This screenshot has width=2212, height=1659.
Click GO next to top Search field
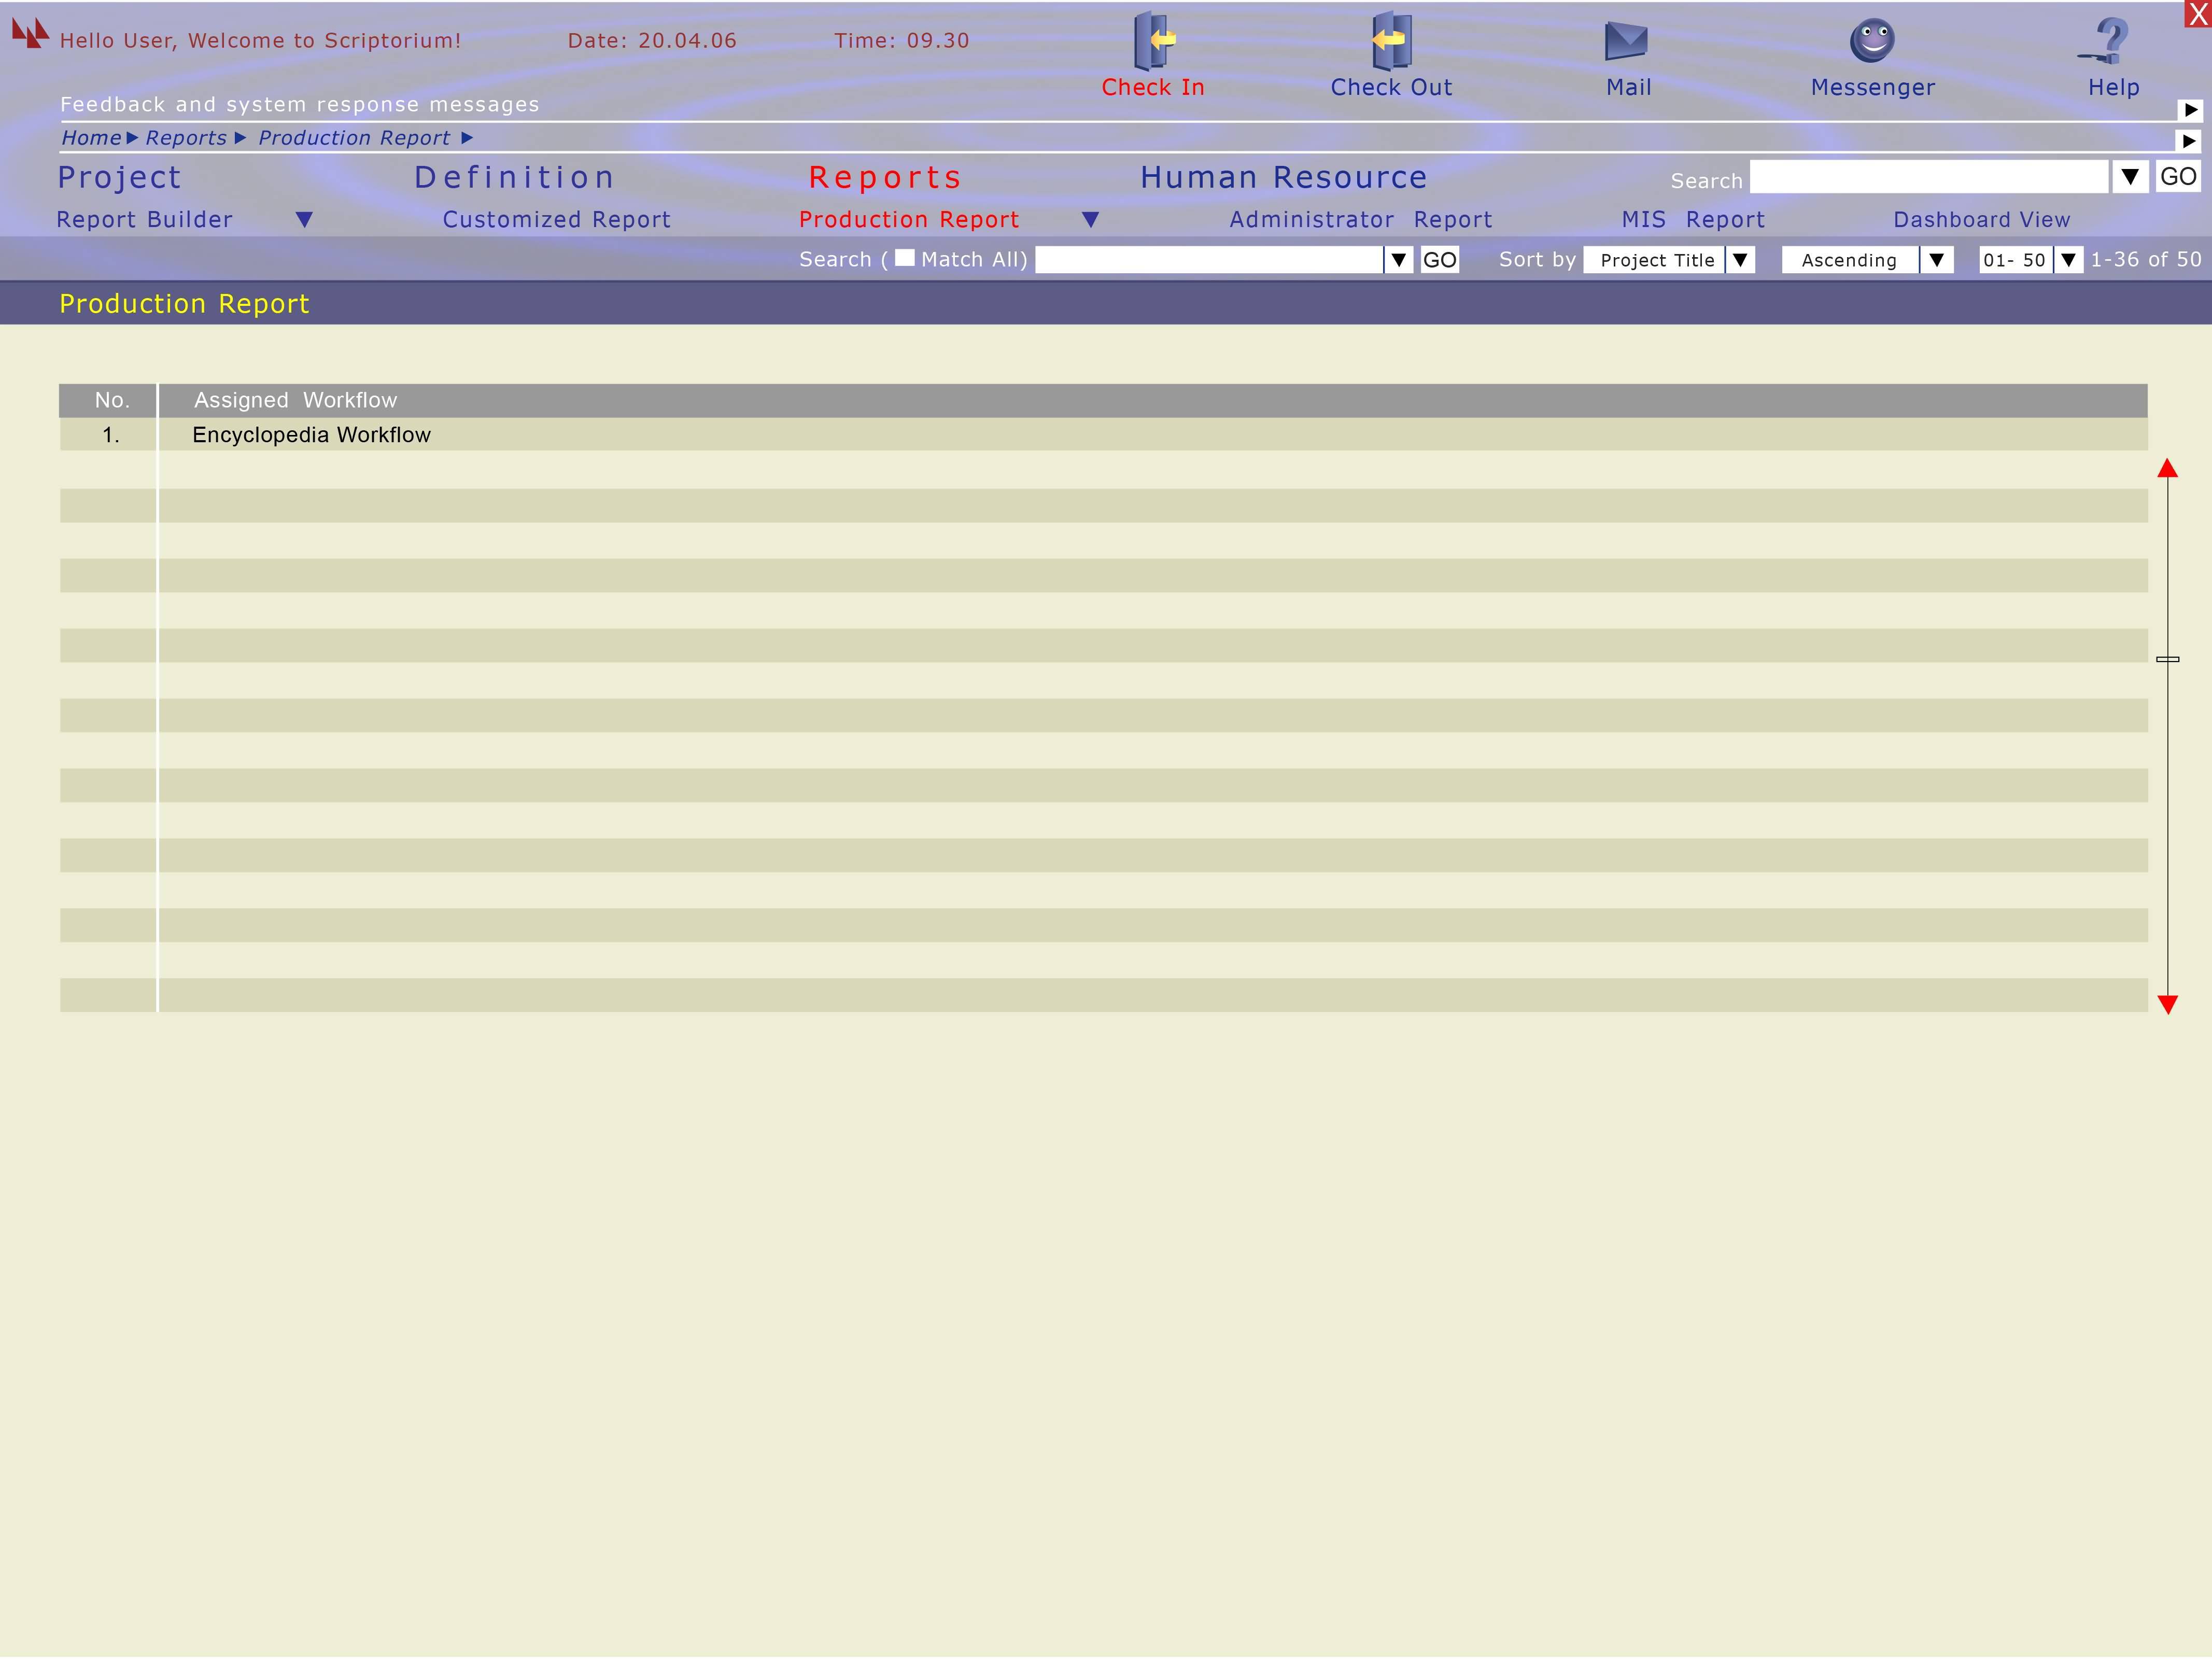pyautogui.click(x=2177, y=177)
